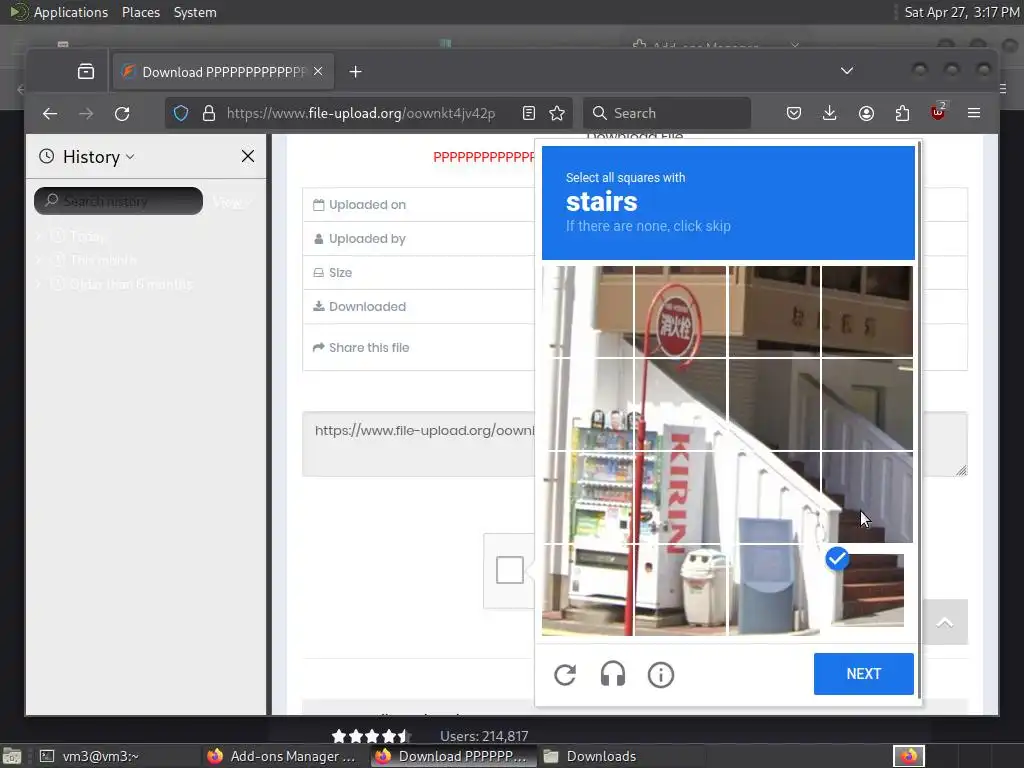Select the captcha tile with the red sign
1024x768 pixels.
pos(680,312)
